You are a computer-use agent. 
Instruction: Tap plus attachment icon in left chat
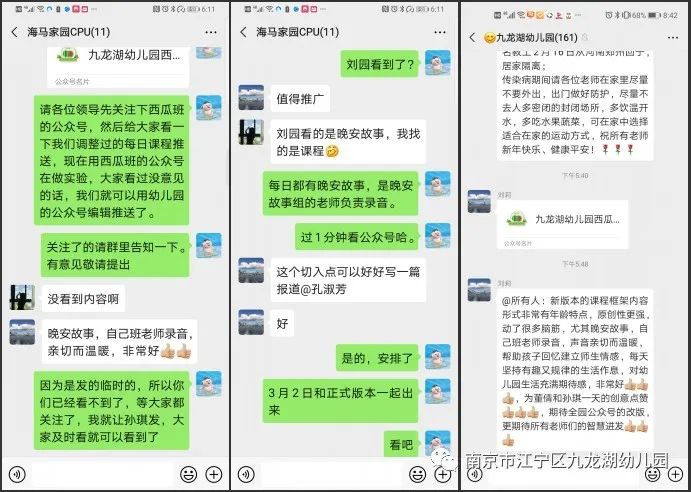(214, 474)
